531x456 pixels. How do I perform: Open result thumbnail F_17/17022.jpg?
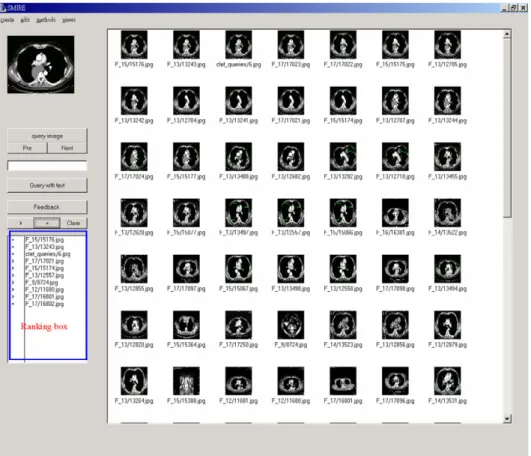(343, 45)
